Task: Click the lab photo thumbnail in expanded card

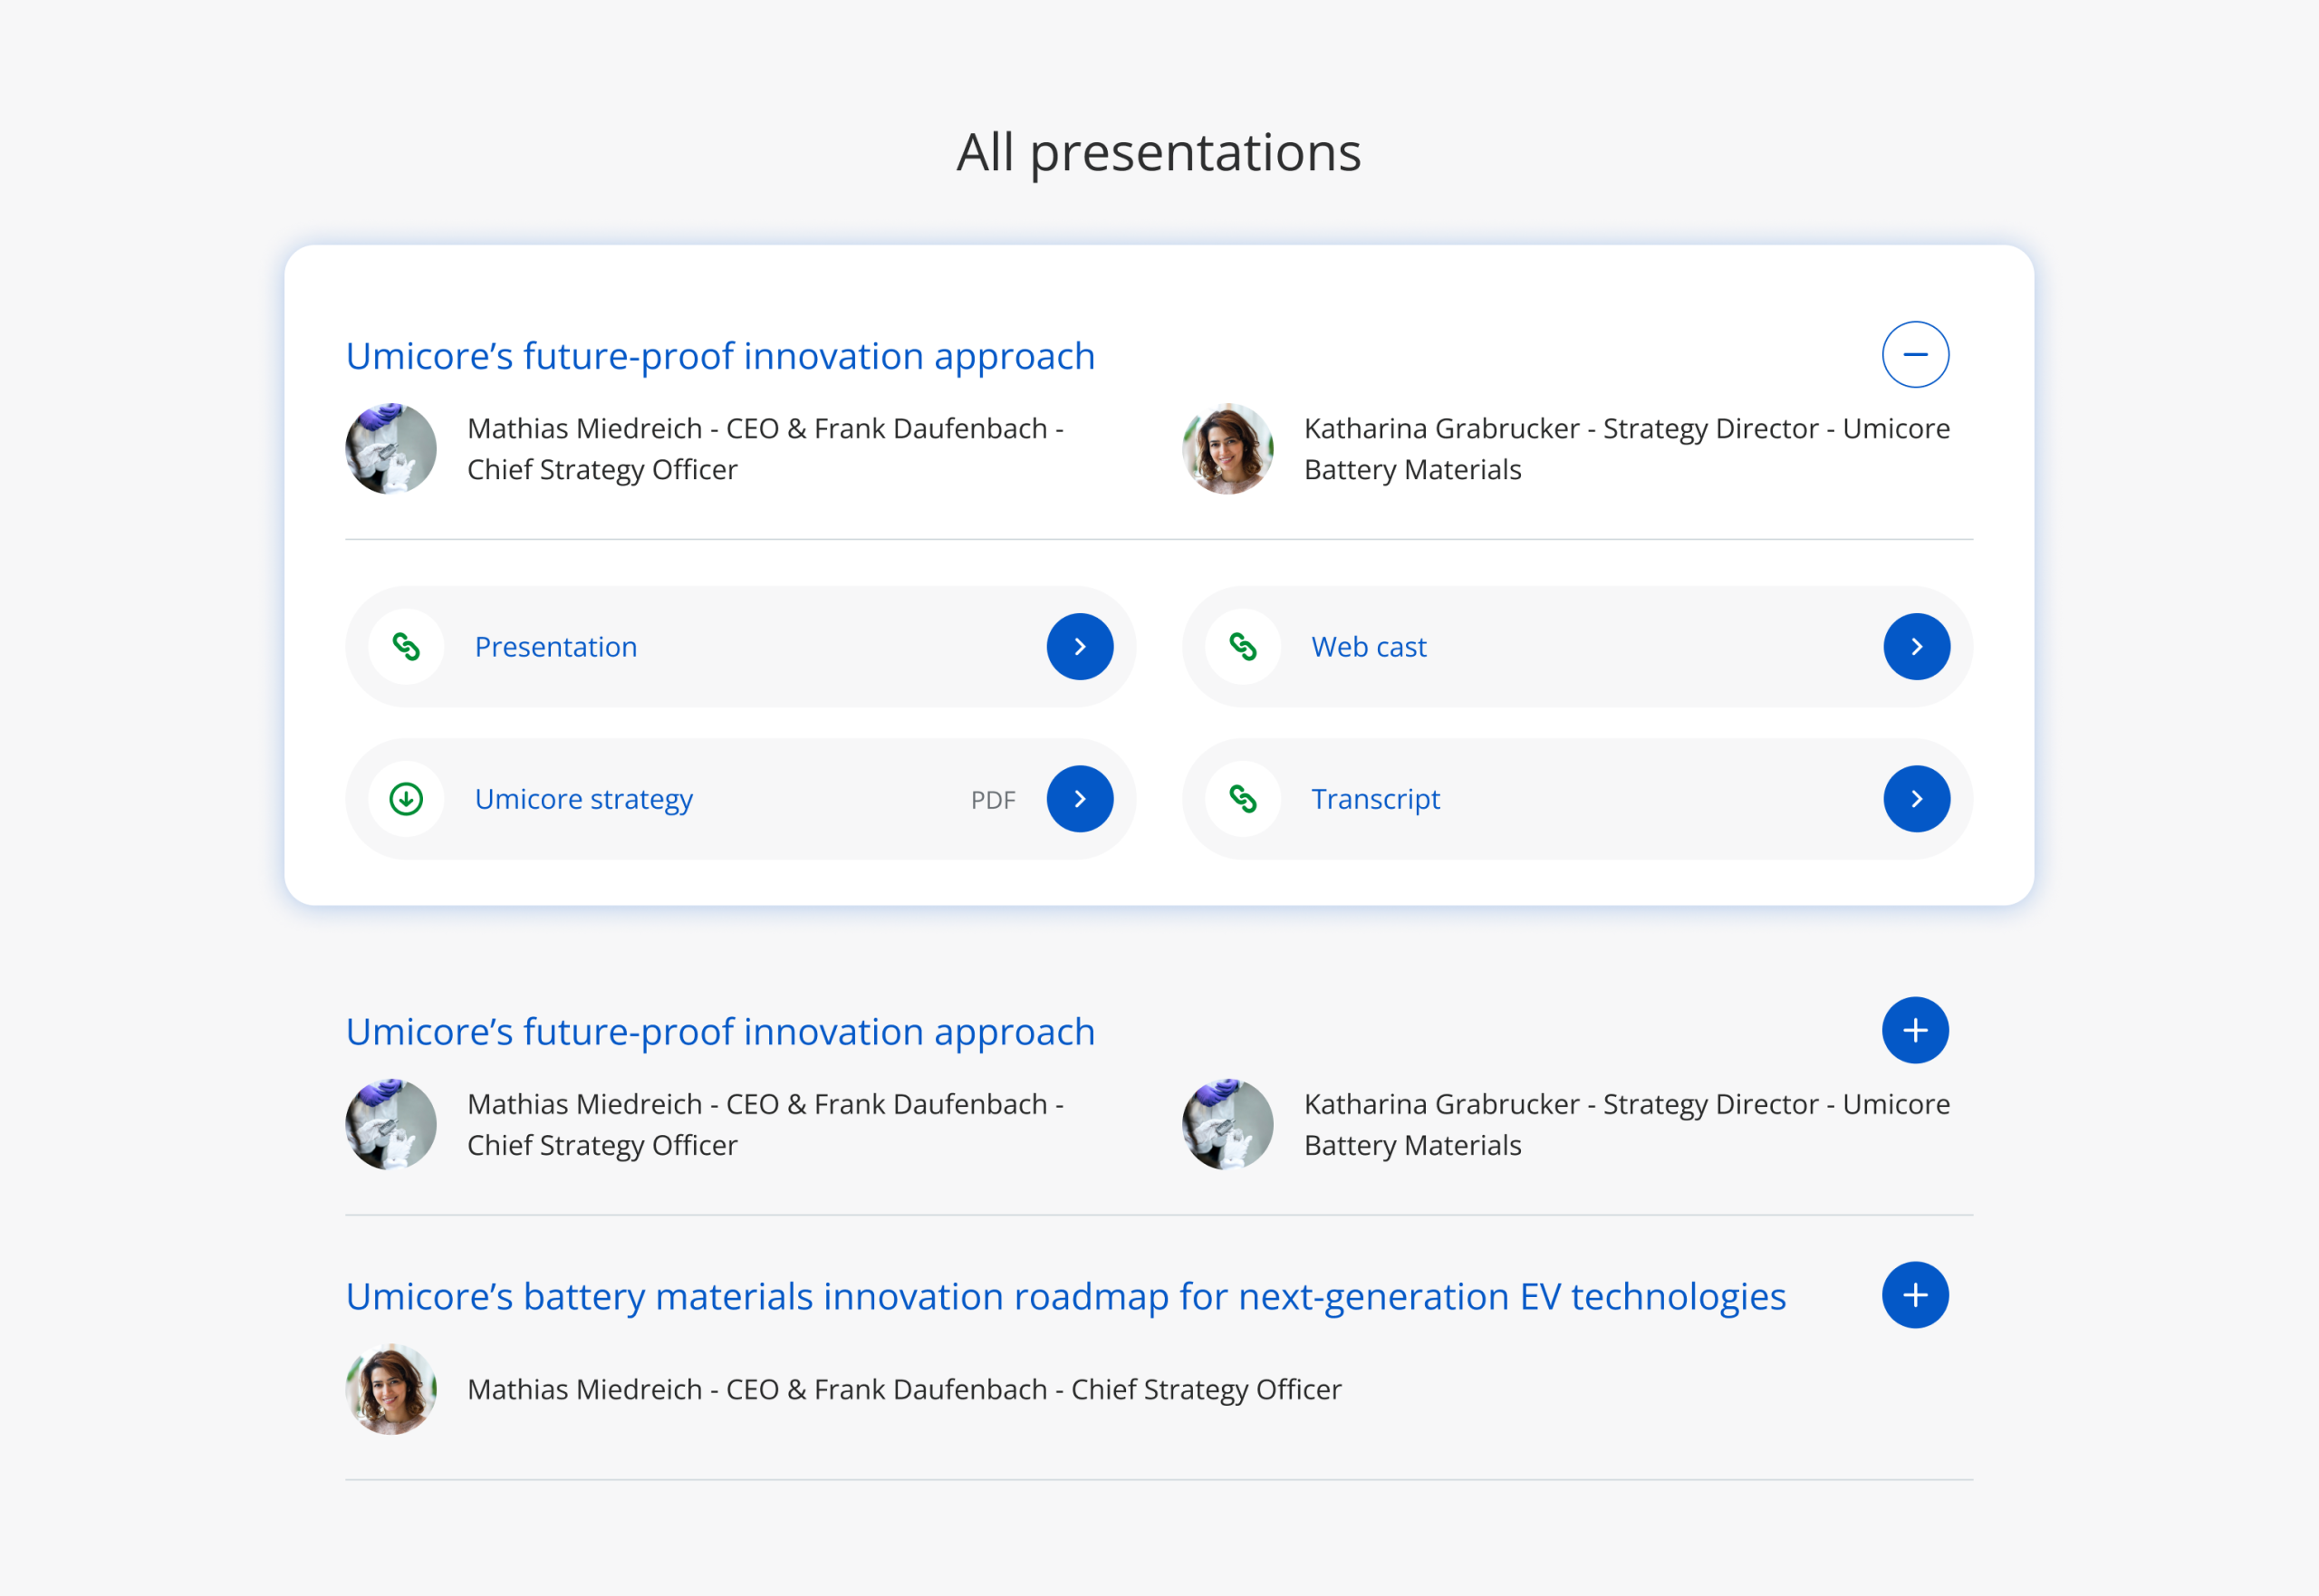Action: 391,449
